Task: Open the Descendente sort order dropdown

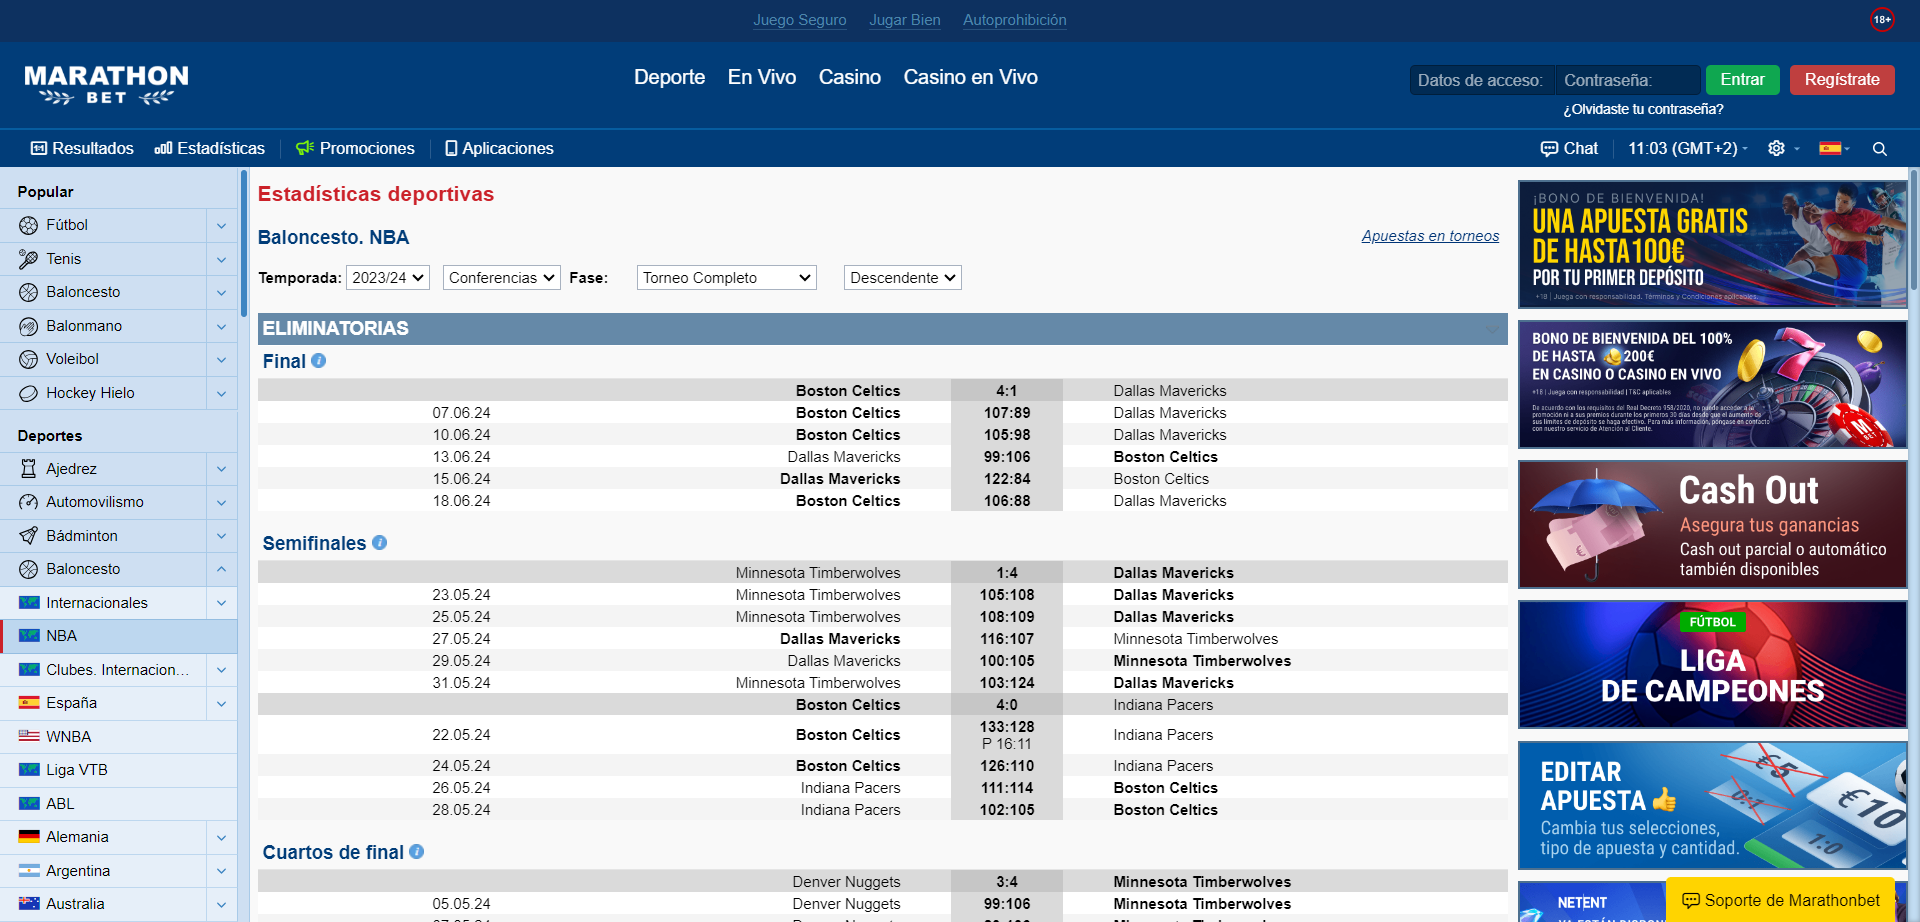Action: click(x=902, y=278)
